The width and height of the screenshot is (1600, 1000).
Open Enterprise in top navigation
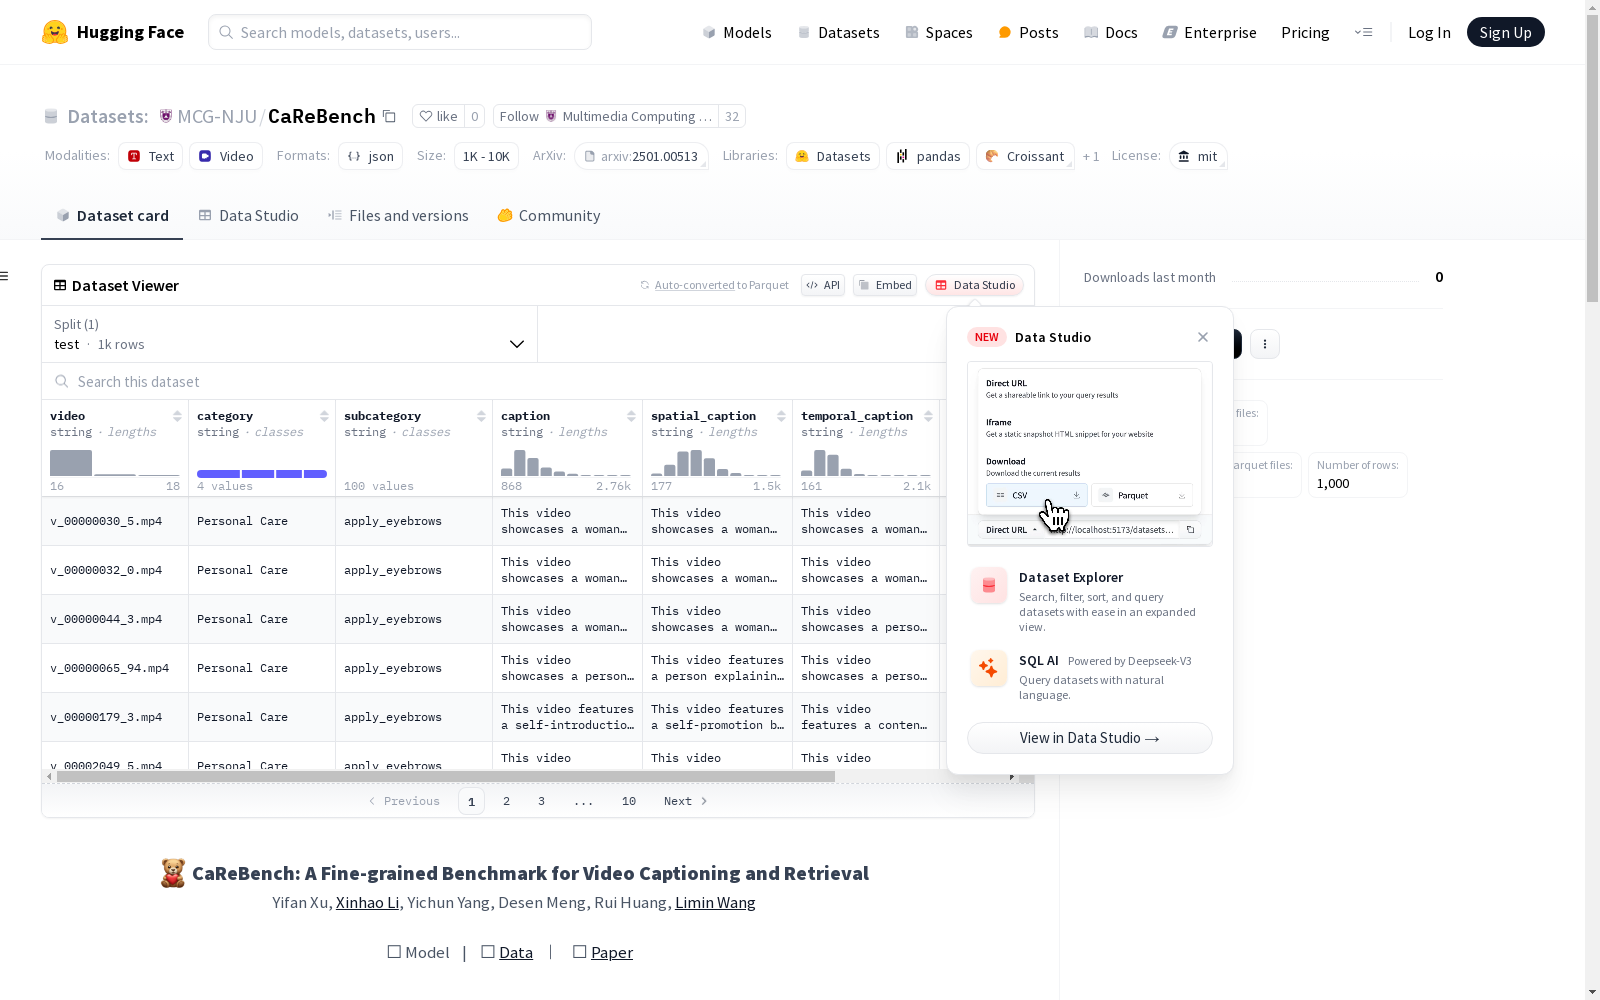(1209, 32)
